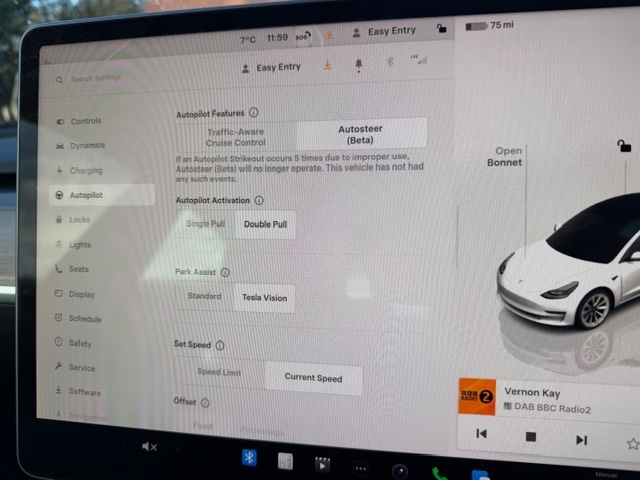The height and width of the screenshot is (480, 640).
Task: Tap download arrow in top status bar
Action: 329,36
